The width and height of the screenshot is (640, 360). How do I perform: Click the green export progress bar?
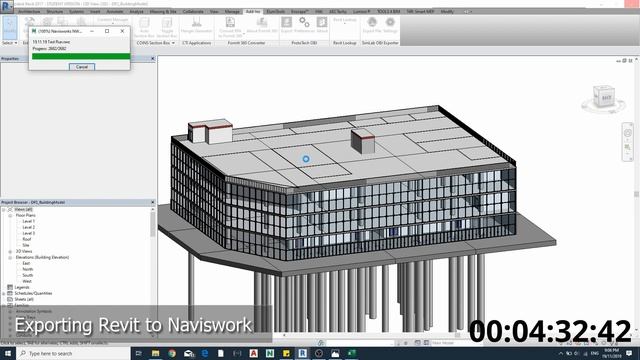point(81,56)
